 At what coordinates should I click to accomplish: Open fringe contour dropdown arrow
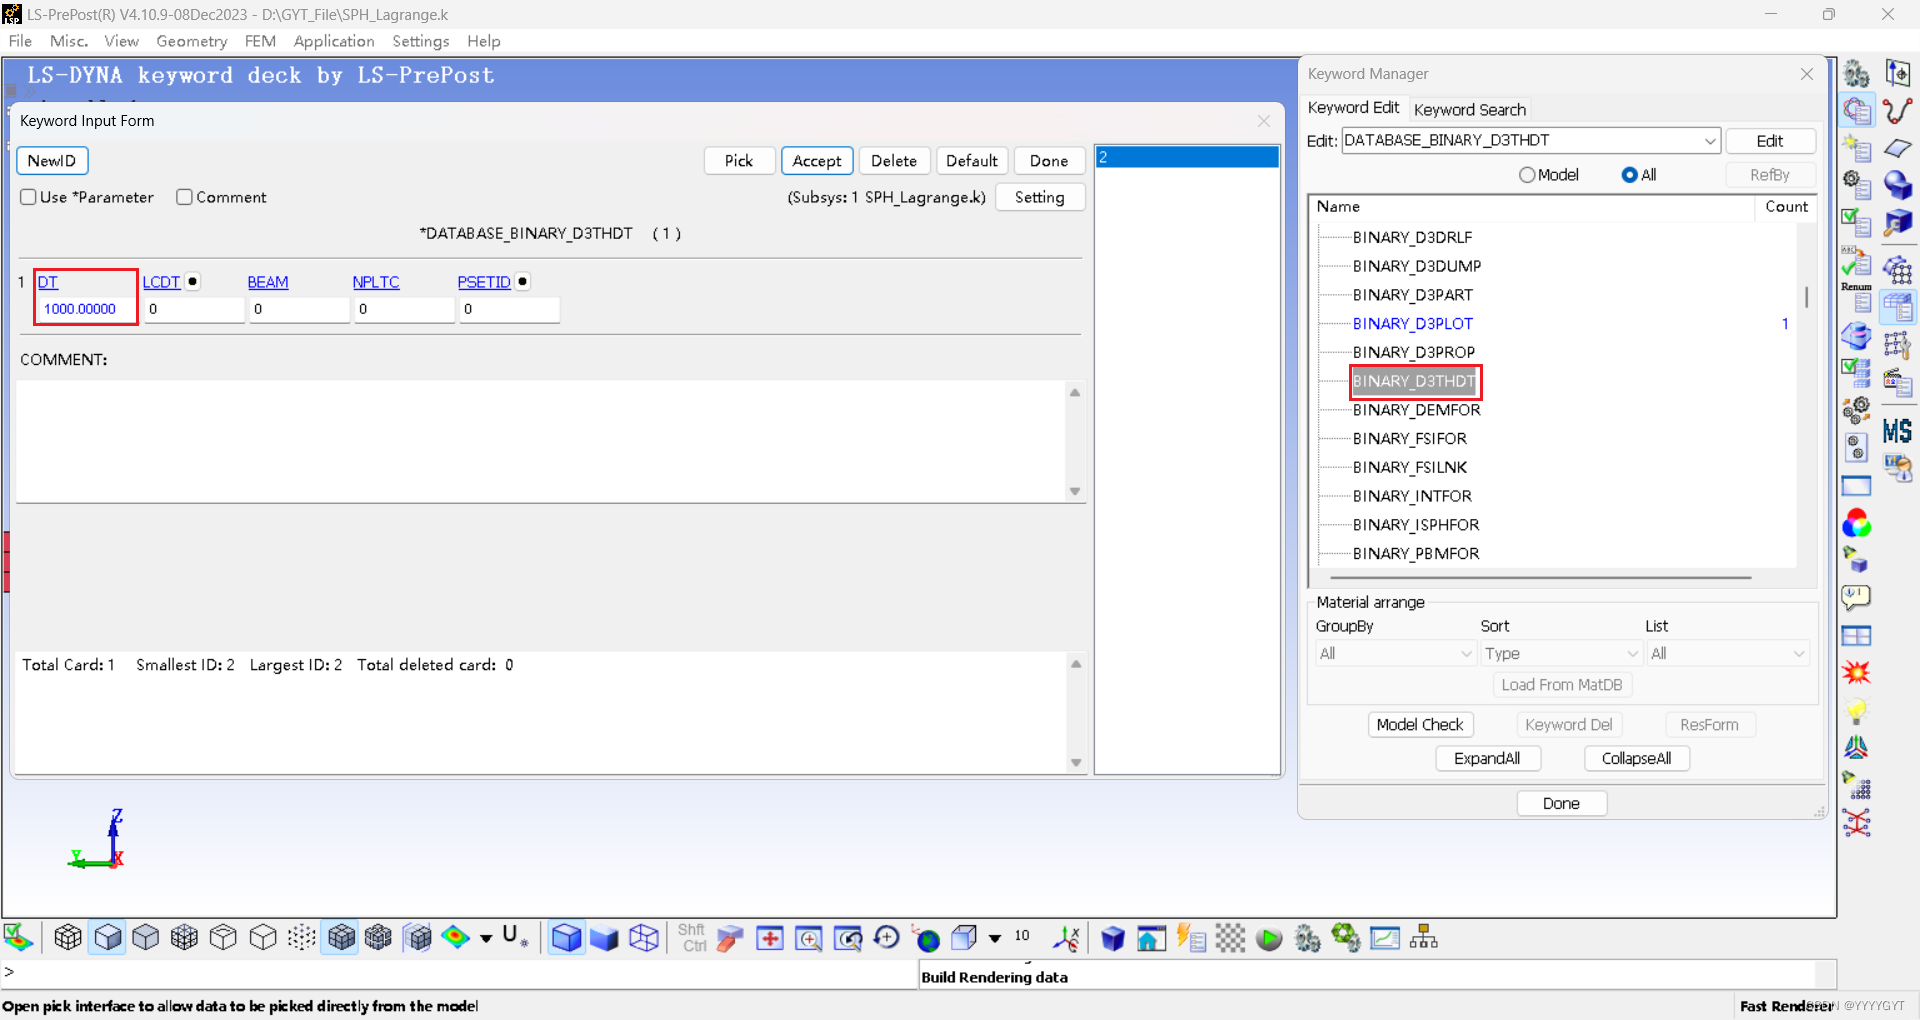coord(486,938)
